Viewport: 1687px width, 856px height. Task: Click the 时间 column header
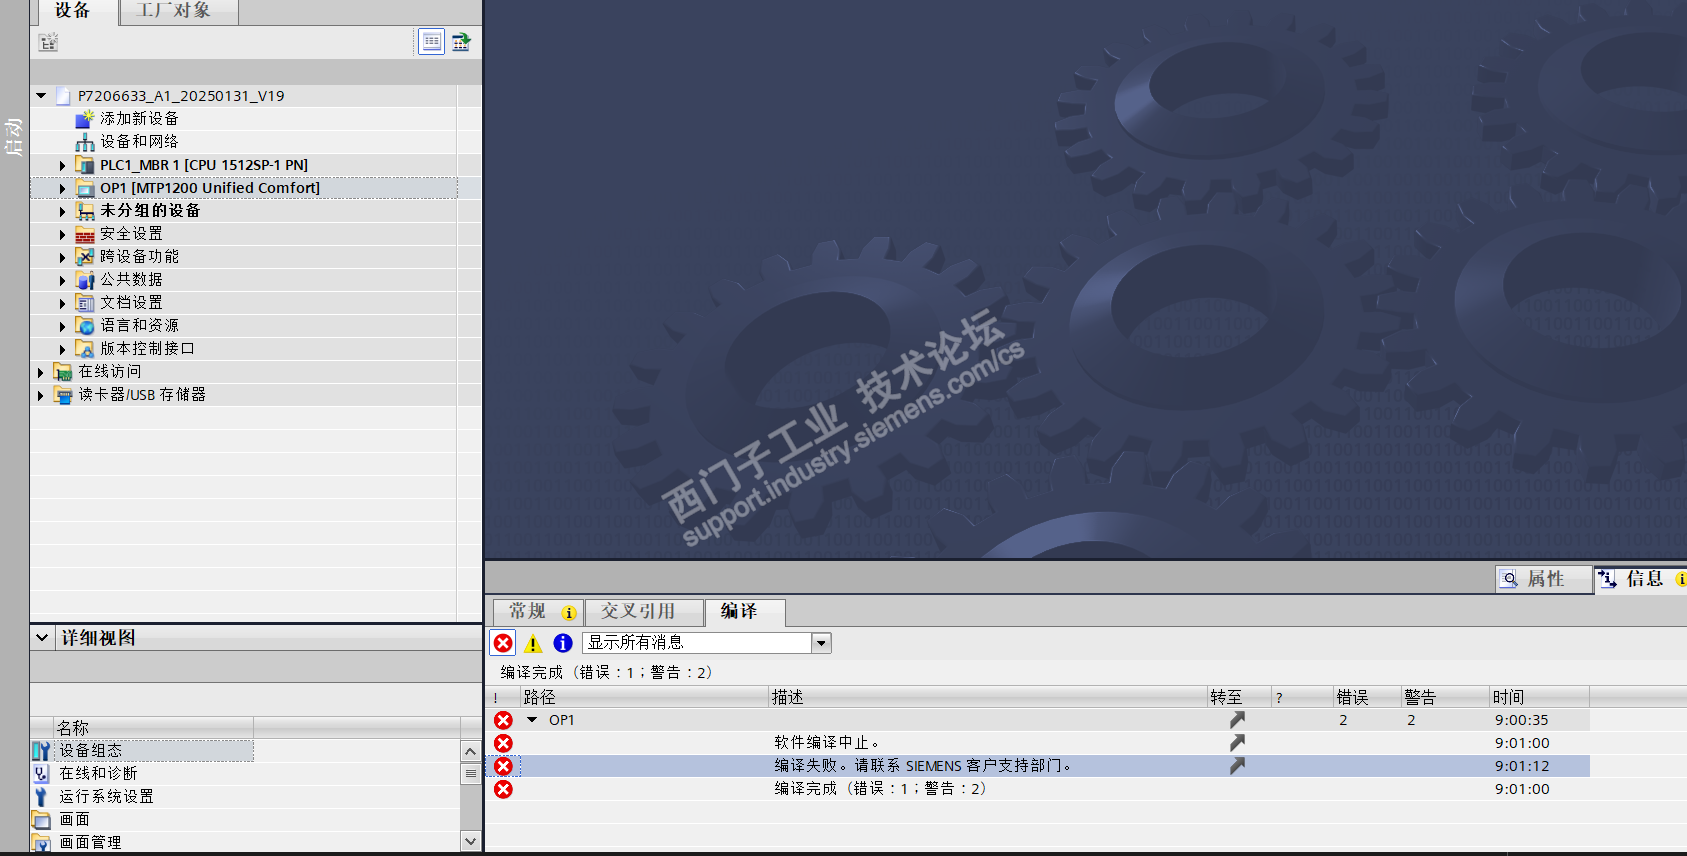tap(1539, 697)
